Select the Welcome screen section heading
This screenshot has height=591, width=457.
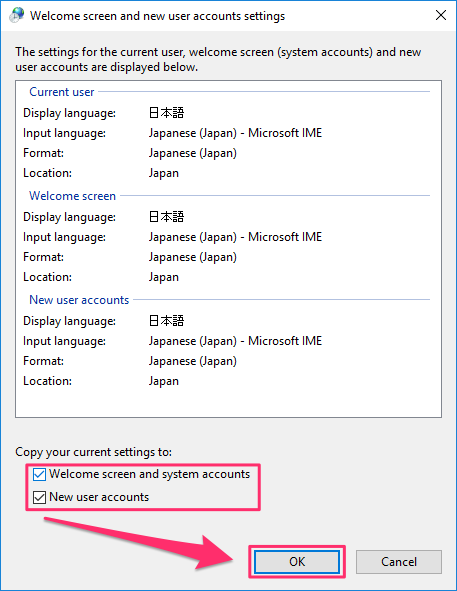click(72, 196)
